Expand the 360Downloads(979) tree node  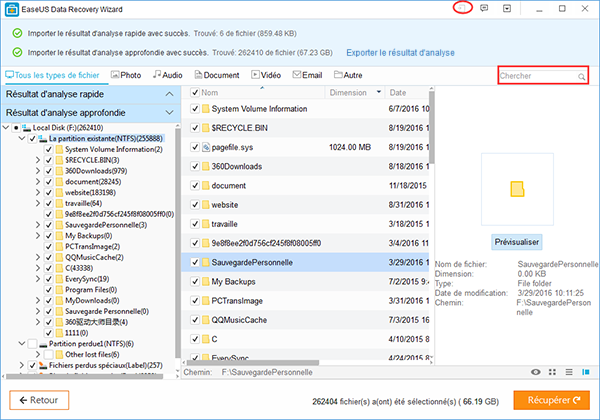point(38,171)
